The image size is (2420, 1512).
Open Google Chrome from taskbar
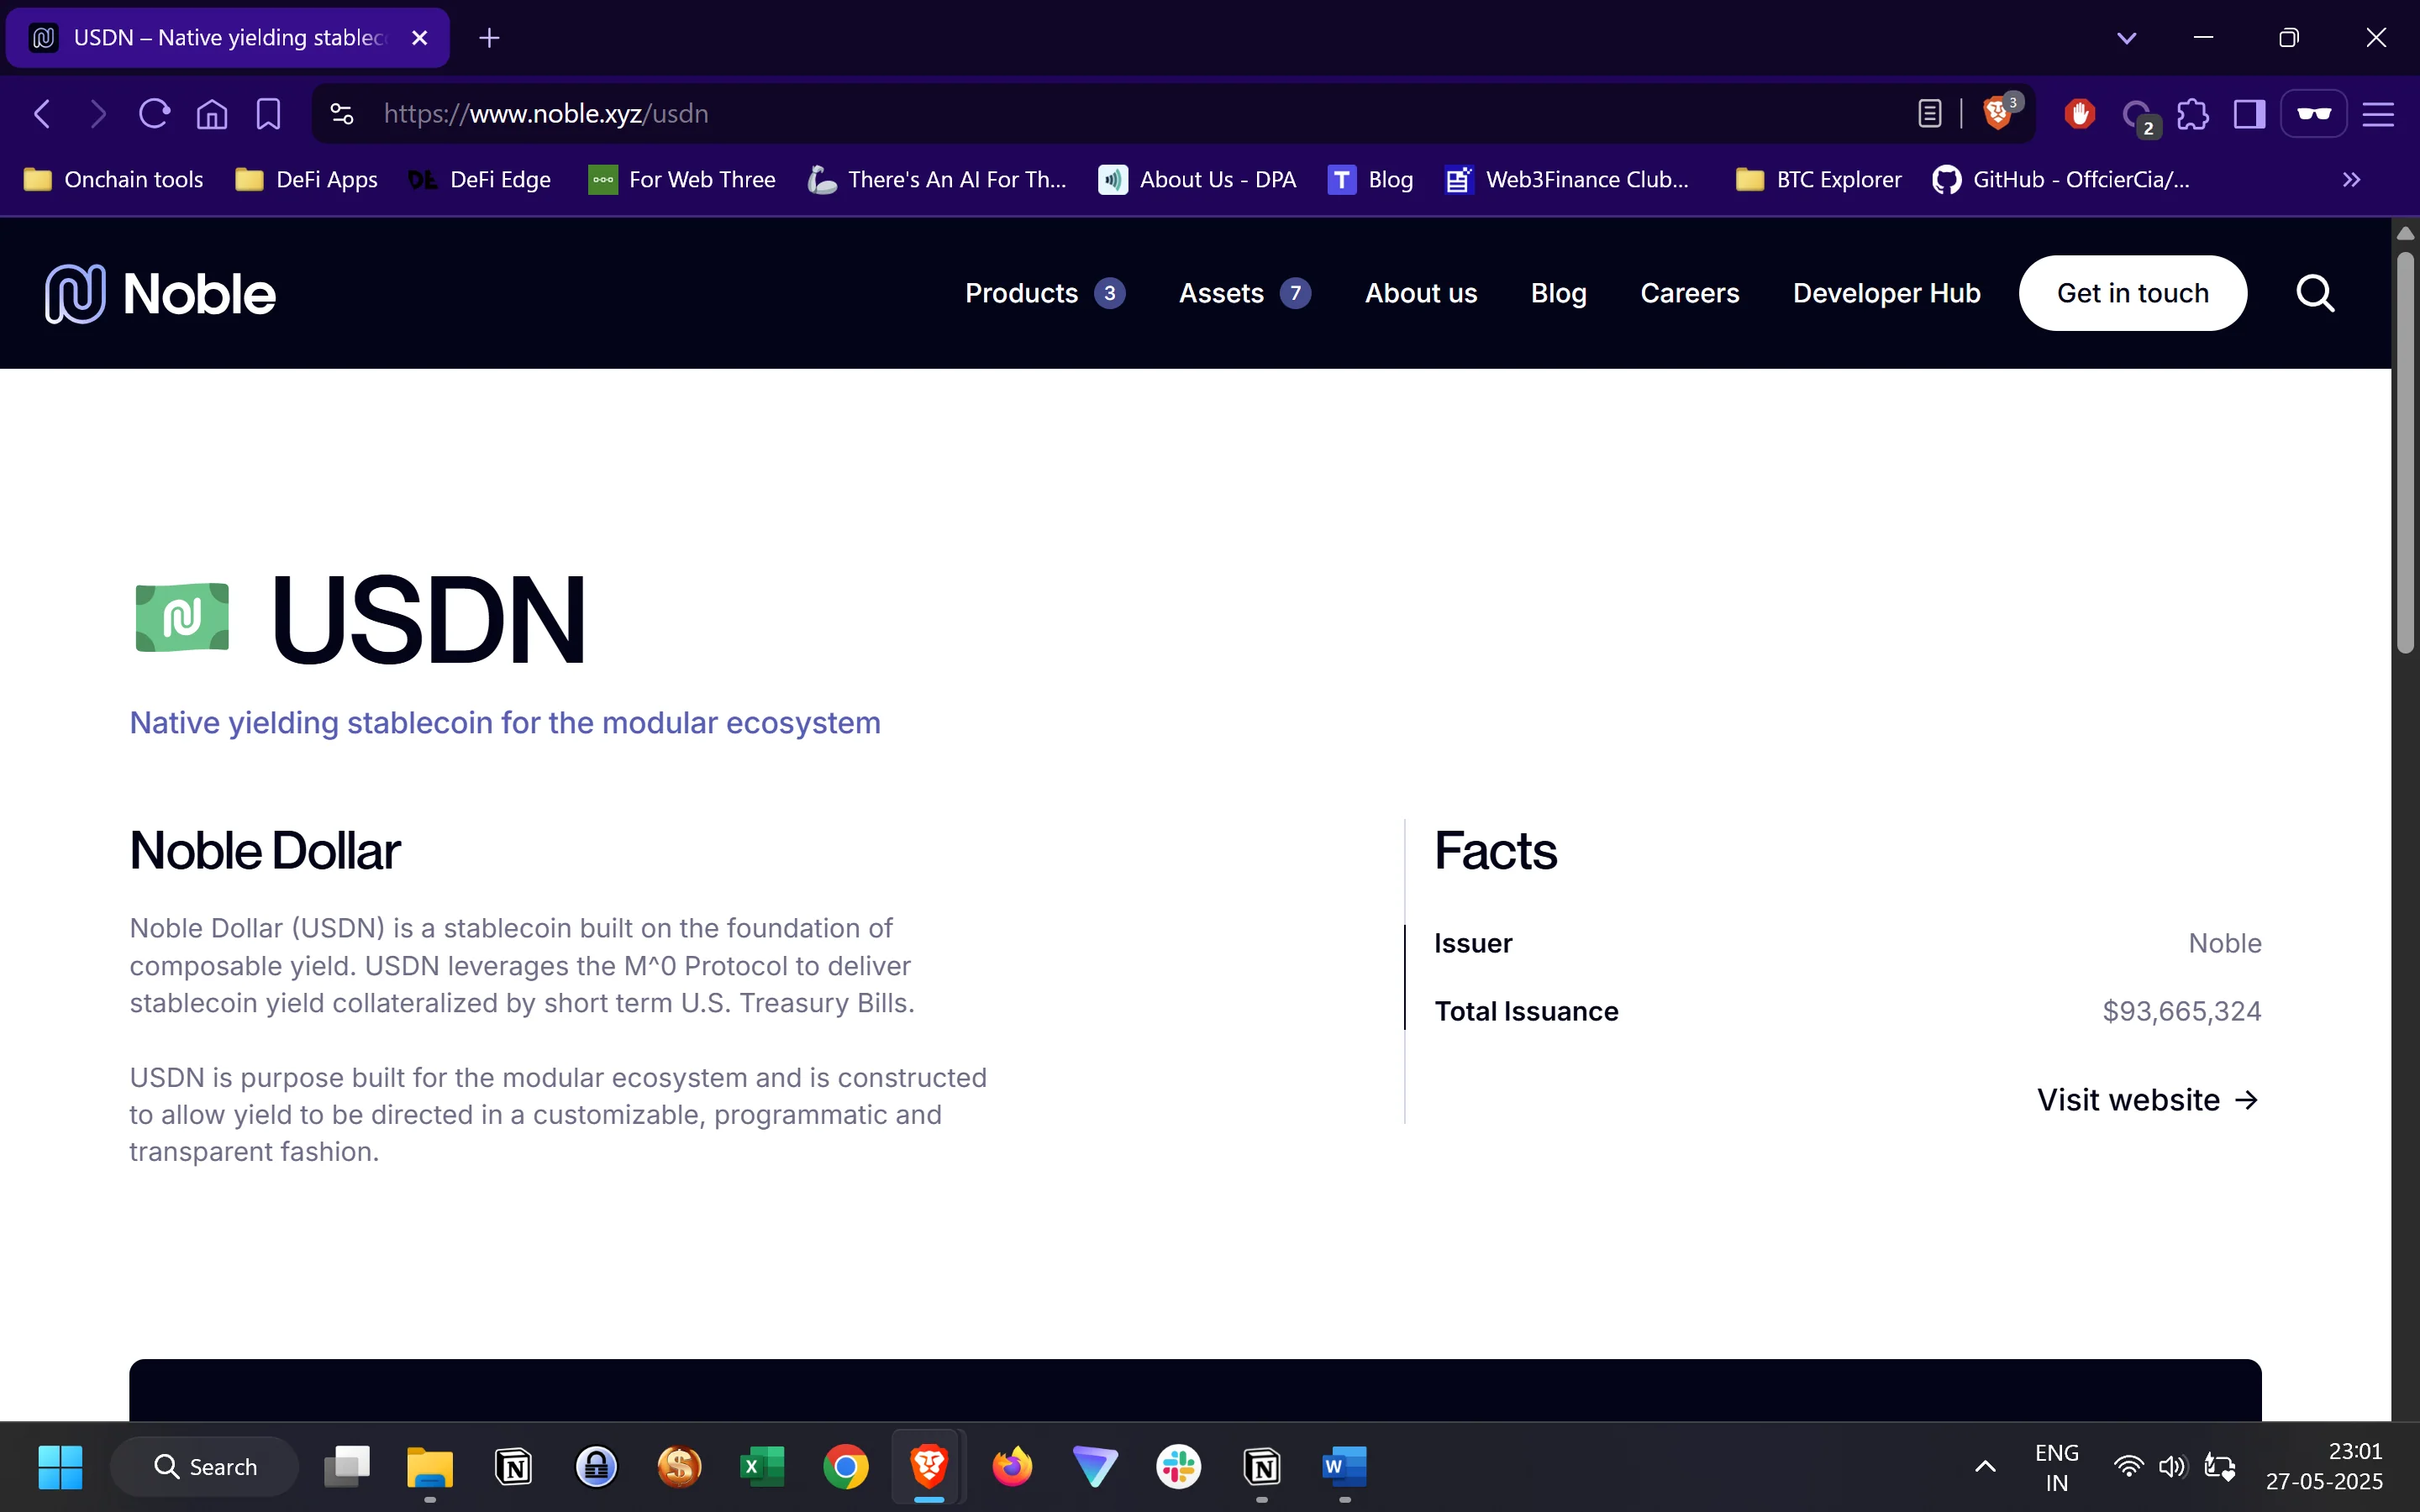(845, 1467)
